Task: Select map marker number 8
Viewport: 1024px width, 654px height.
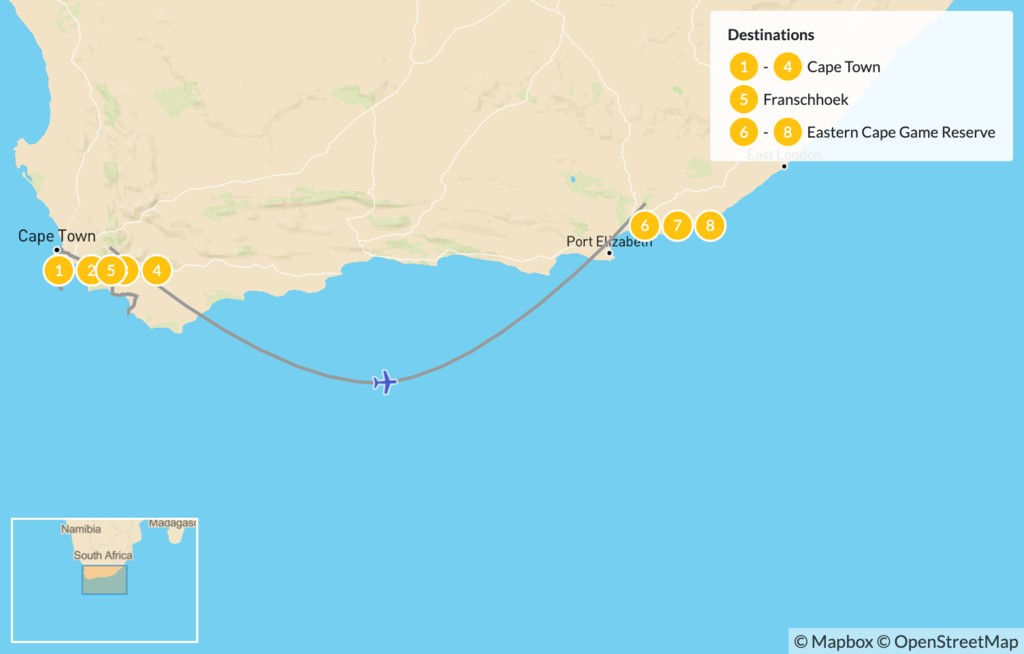Action: [710, 226]
